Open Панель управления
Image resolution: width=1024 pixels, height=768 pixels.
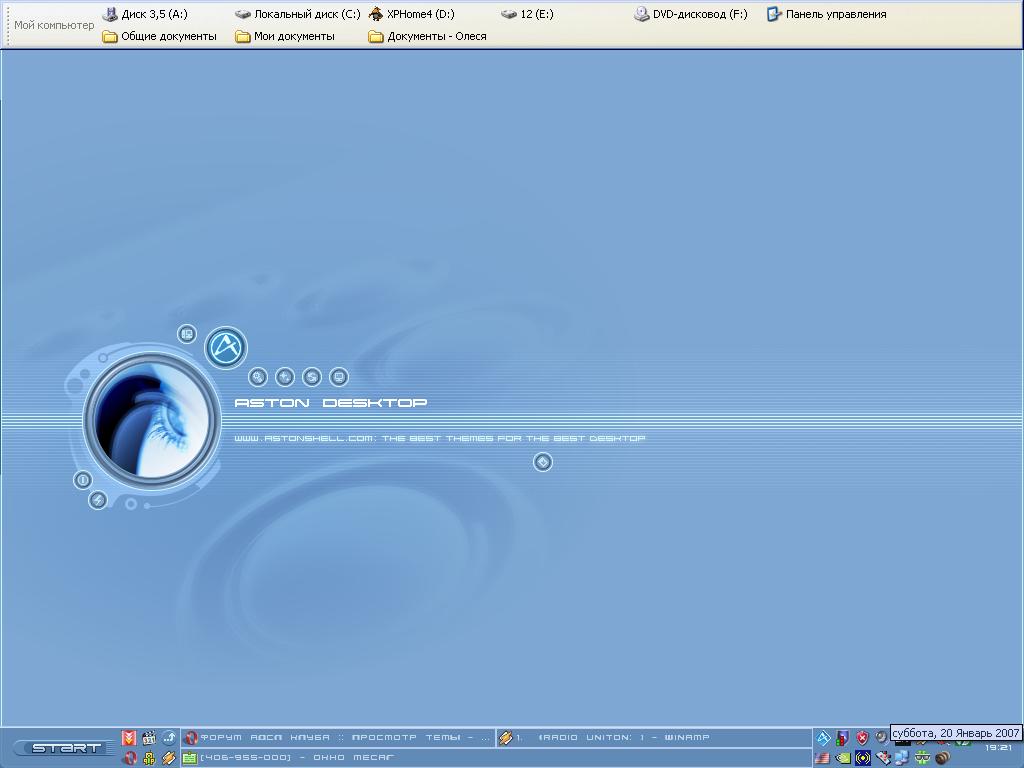tap(826, 14)
